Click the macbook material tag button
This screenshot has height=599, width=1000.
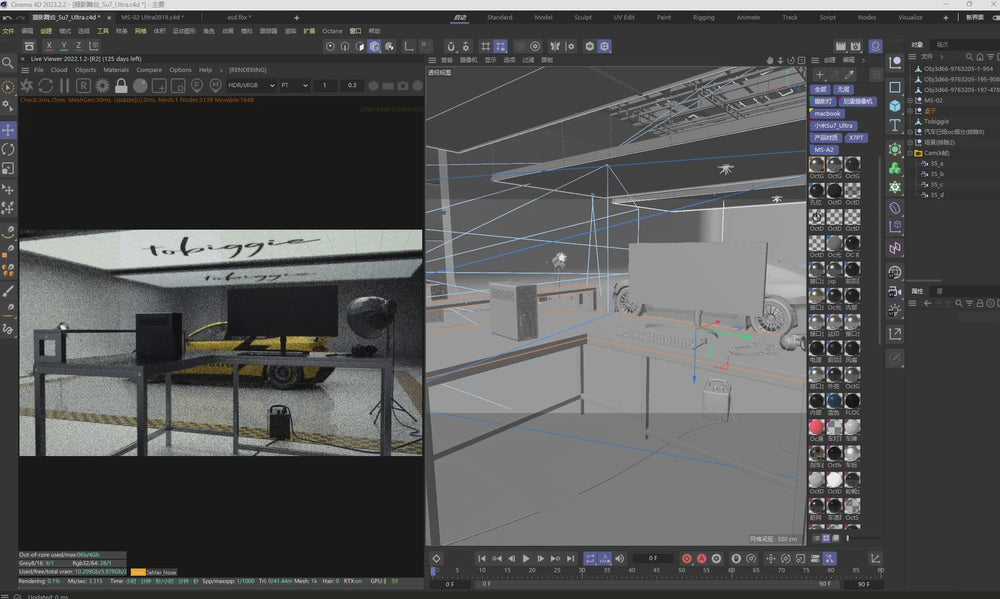[827, 114]
